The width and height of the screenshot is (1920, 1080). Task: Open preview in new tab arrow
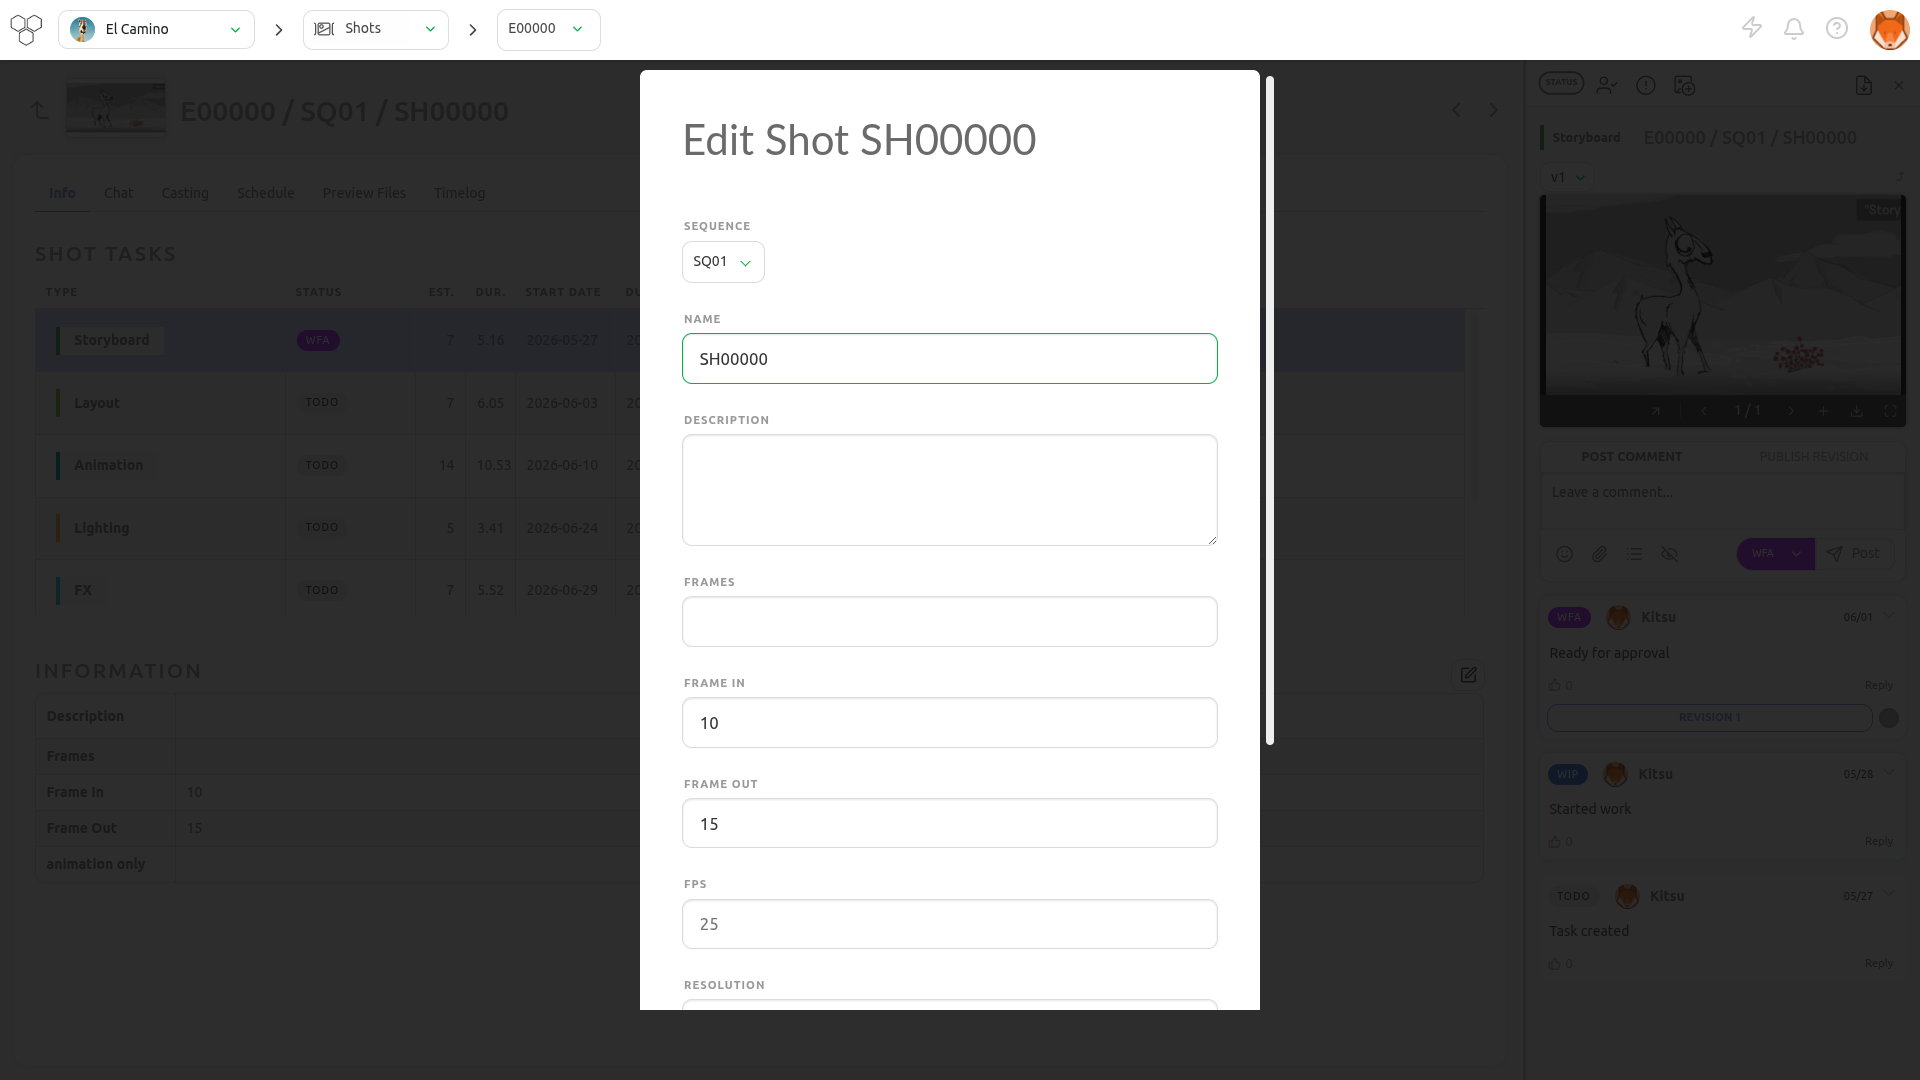tap(1656, 411)
